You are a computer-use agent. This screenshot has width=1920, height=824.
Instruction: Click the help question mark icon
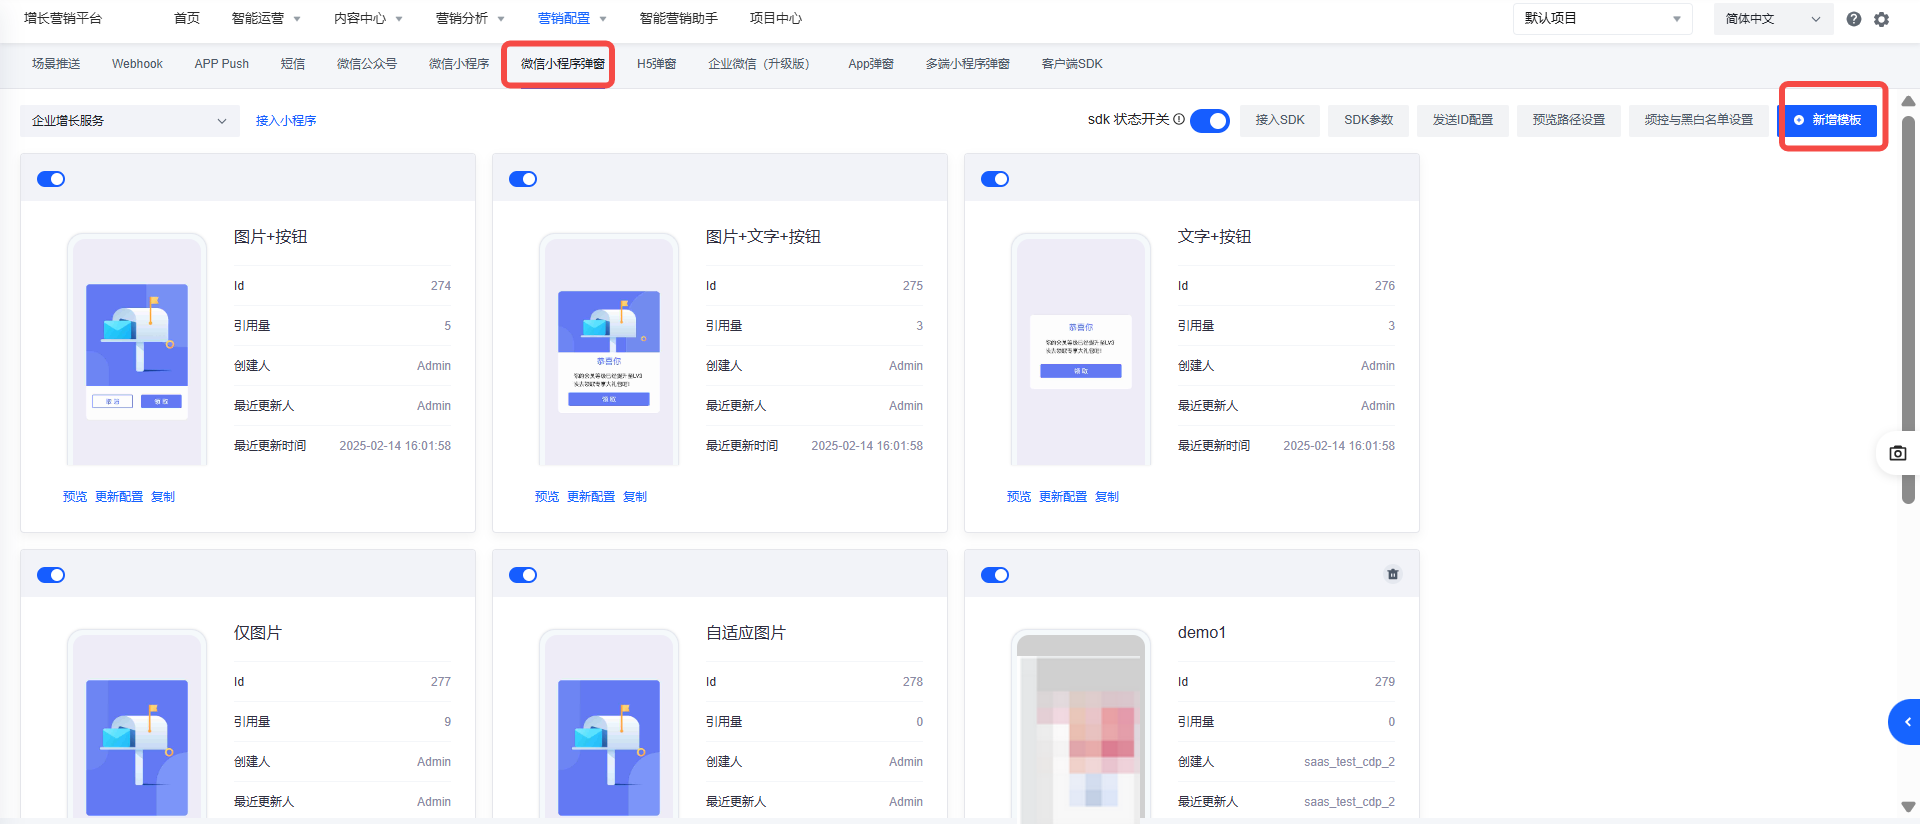[x=1853, y=19]
